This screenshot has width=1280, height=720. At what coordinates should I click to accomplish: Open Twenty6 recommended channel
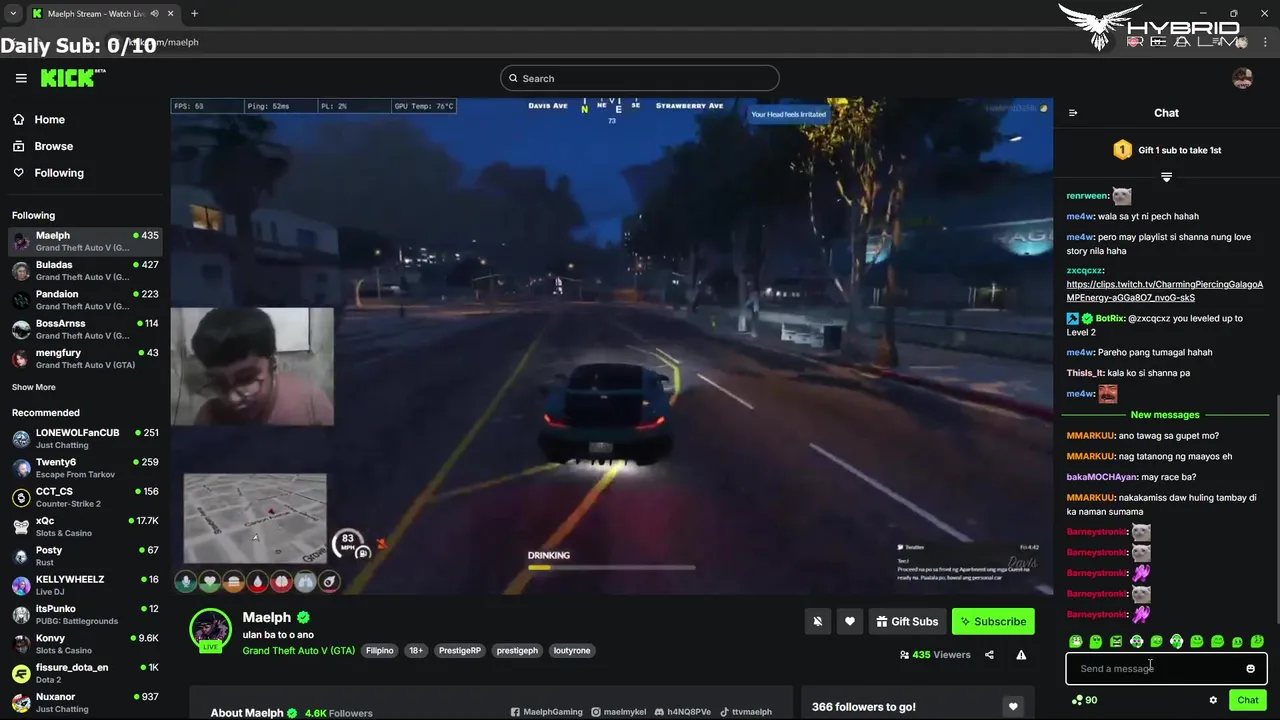85,468
